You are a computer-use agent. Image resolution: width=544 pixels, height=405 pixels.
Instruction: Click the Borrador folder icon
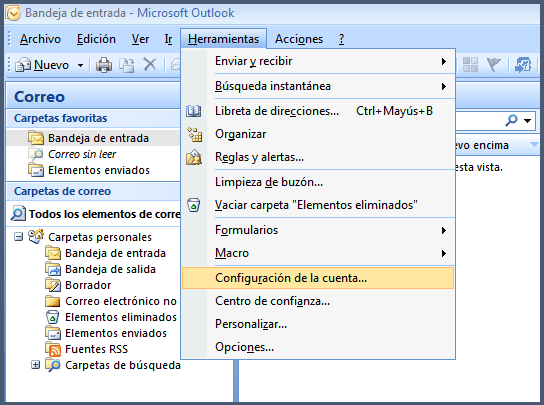coord(53,285)
